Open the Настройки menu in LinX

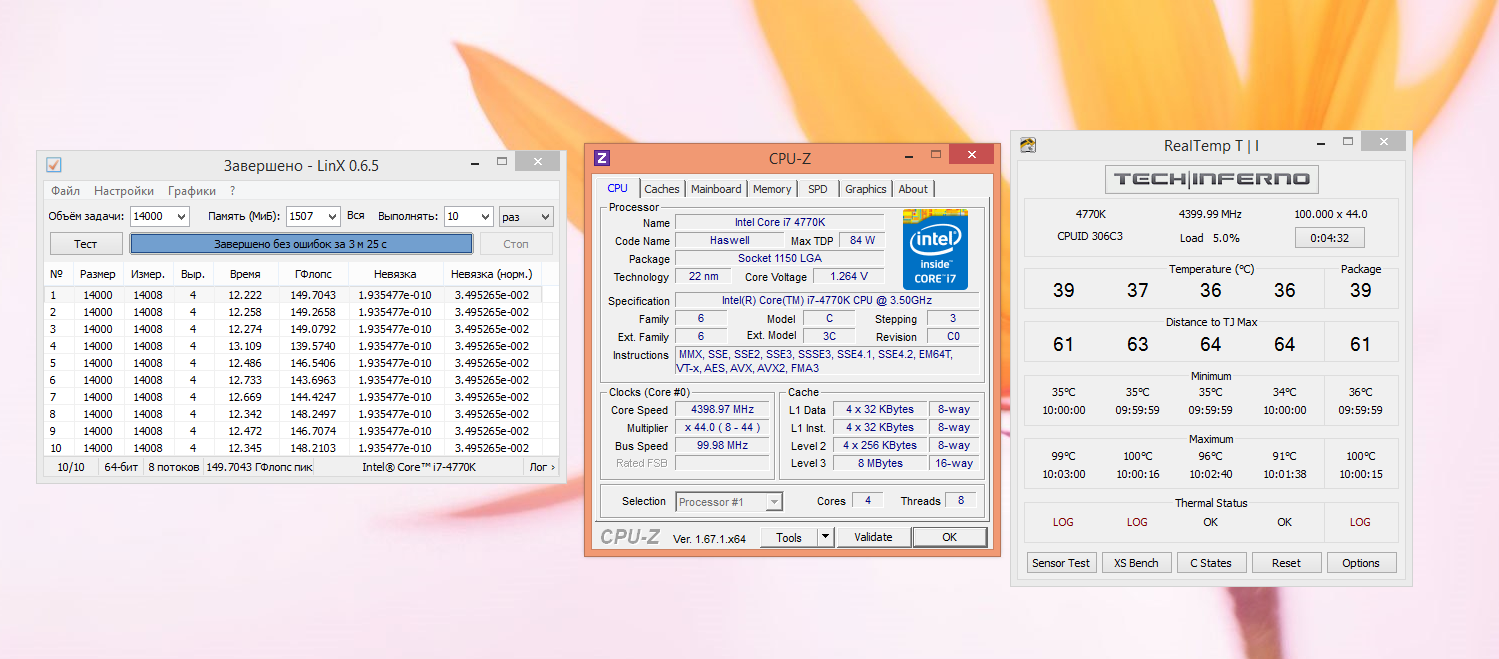coord(124,191)
